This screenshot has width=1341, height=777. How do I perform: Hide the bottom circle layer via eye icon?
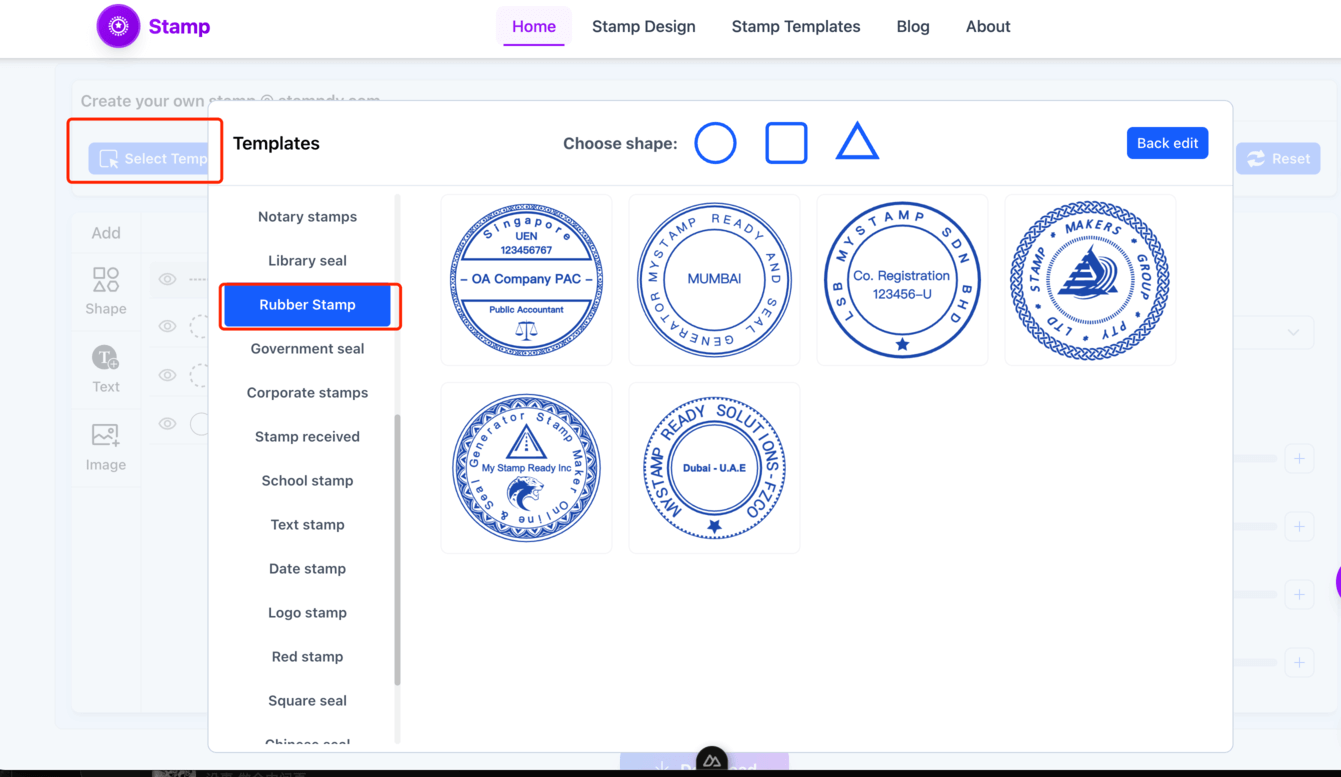(166, 423)
